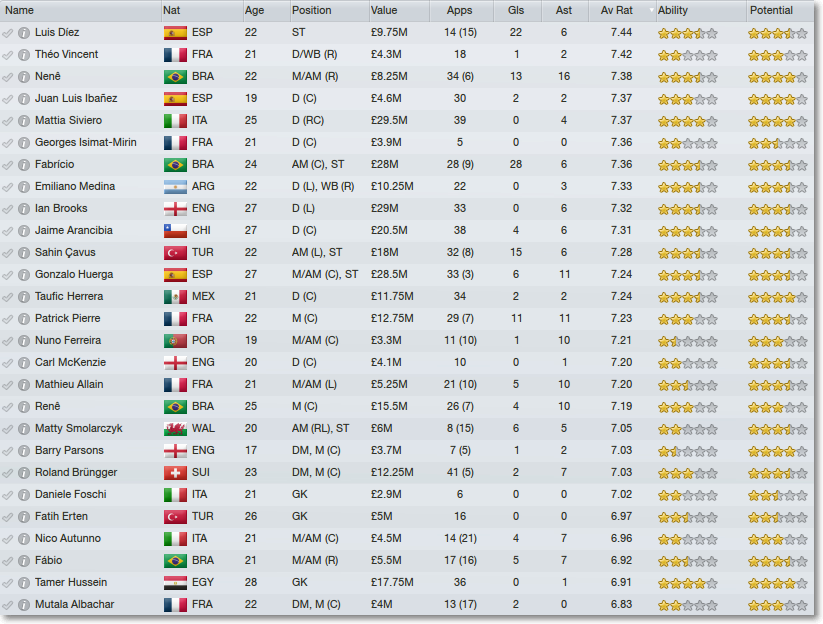Sort by Gls column header
Screen dimensions: 823x624
coord(517,10)
